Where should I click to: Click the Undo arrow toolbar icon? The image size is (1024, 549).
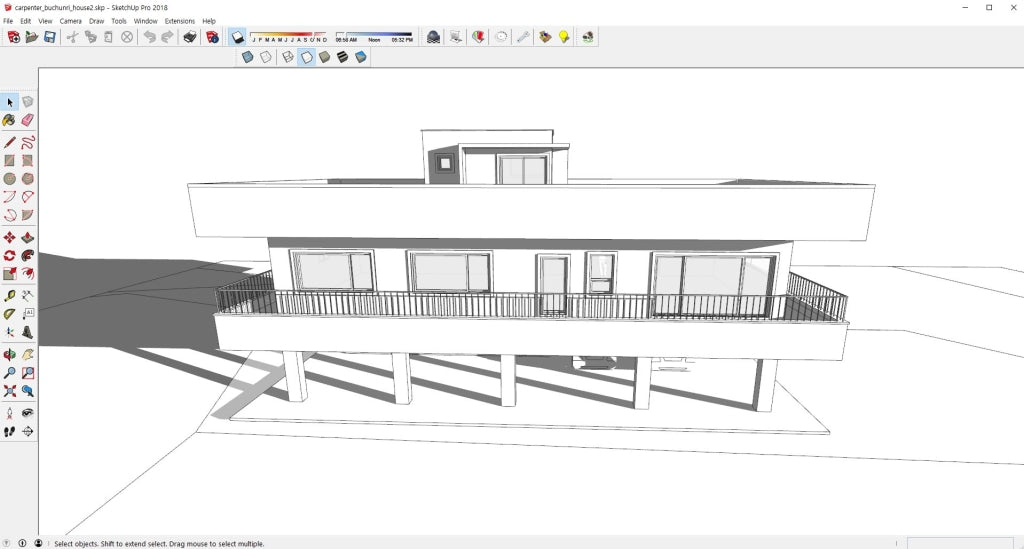pyautogui.click(x=150, y=37)
